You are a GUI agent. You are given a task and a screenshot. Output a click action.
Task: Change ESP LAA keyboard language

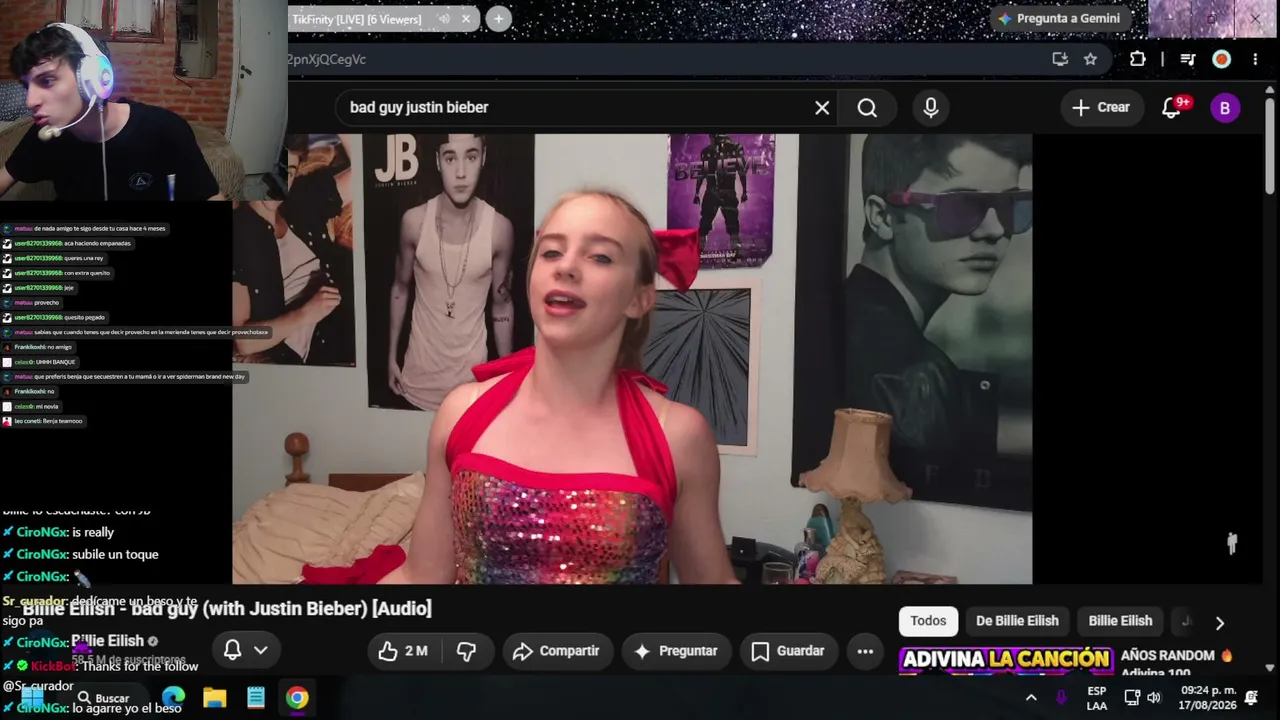1097,698
